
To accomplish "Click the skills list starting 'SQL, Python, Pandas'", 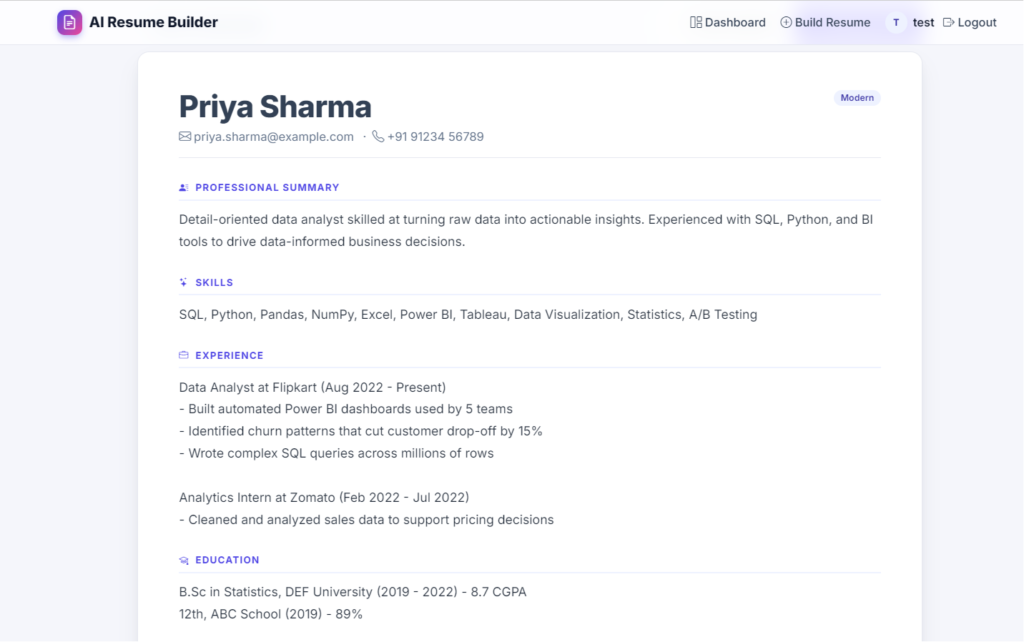I will pos(468,314).
